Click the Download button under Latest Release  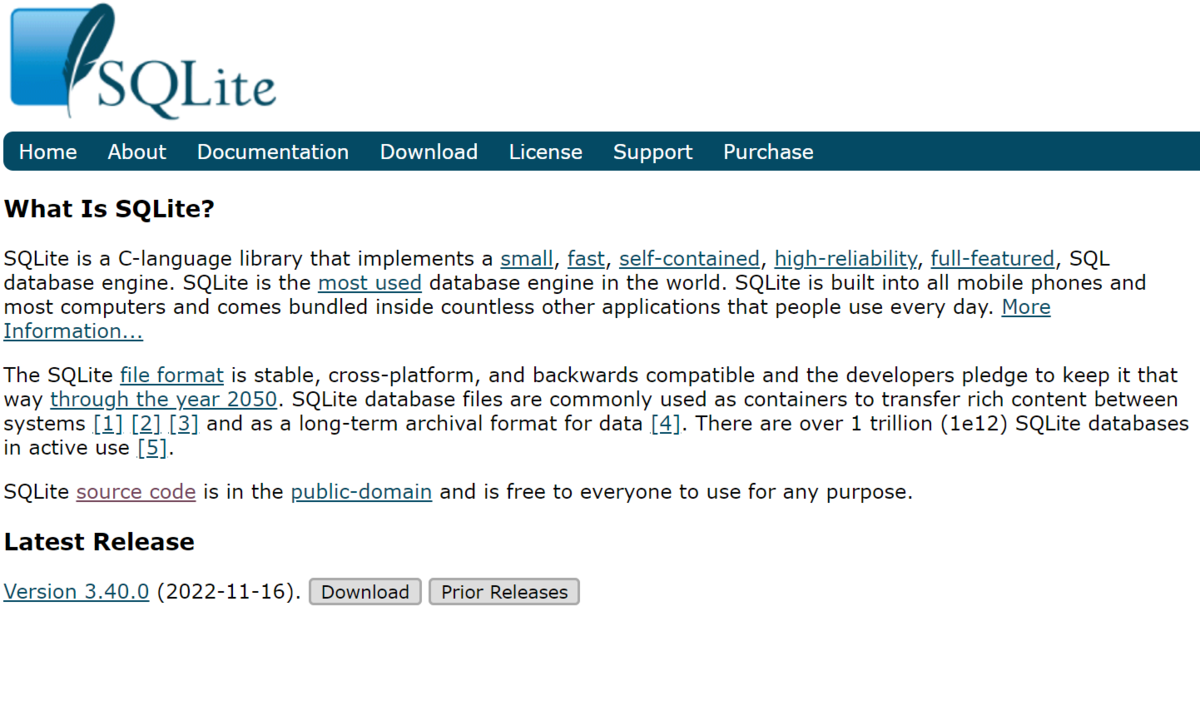365,592
